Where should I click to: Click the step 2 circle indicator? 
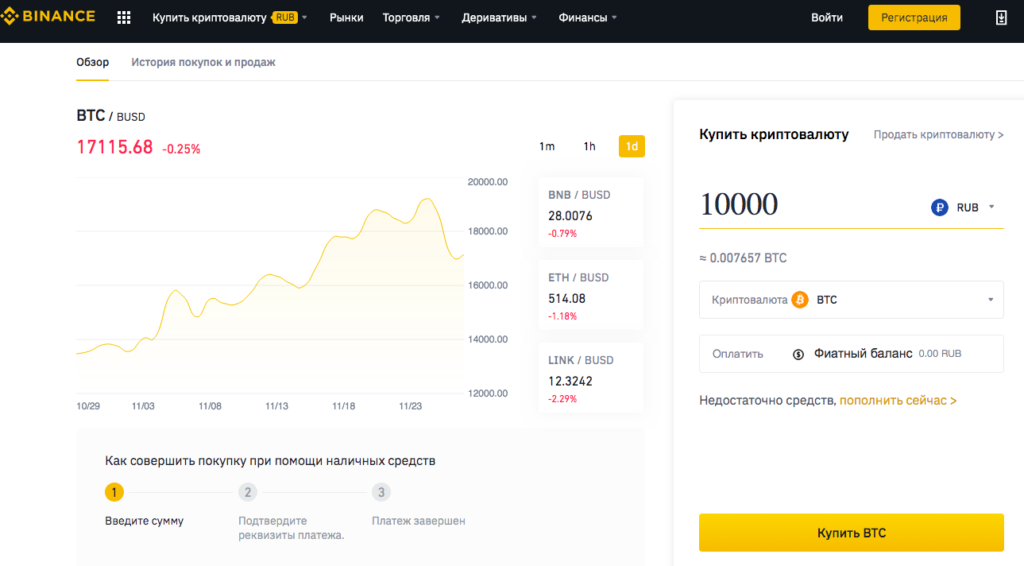point(248,492)
